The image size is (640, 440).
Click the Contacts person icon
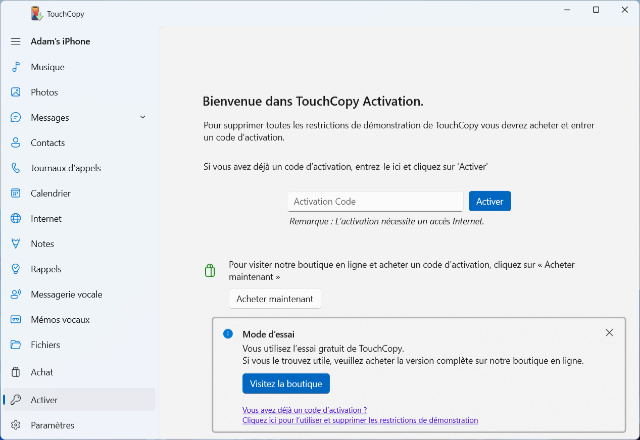click(x=16, y=143)
